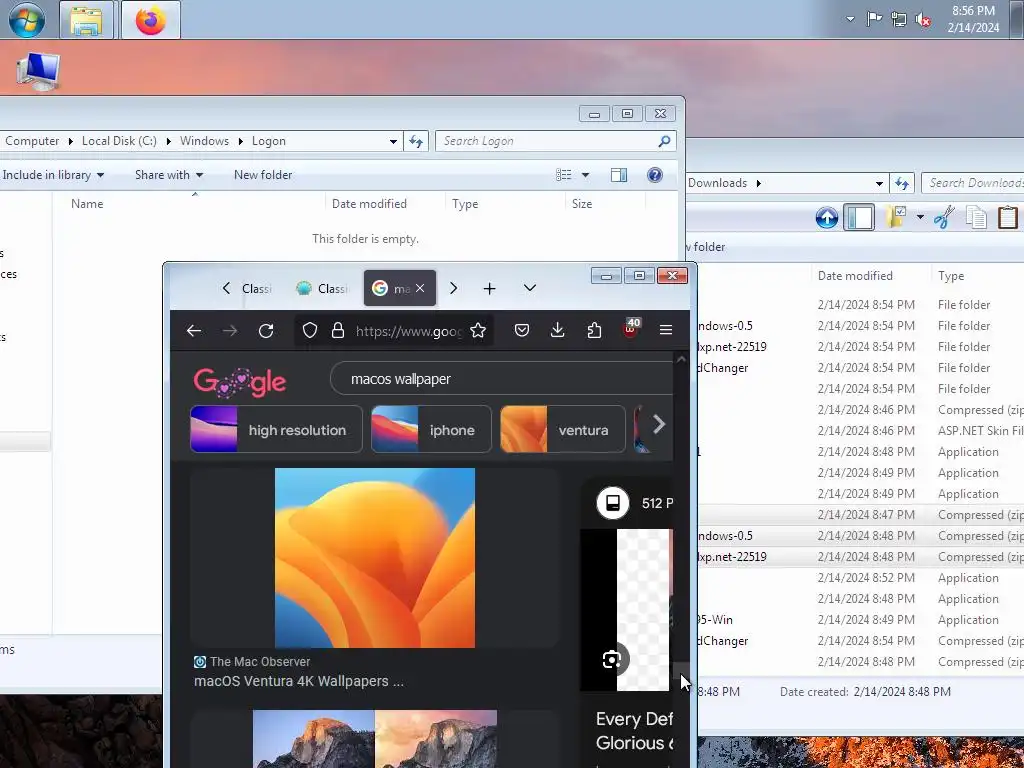Filter by high resolution chip

click(276, 429)
